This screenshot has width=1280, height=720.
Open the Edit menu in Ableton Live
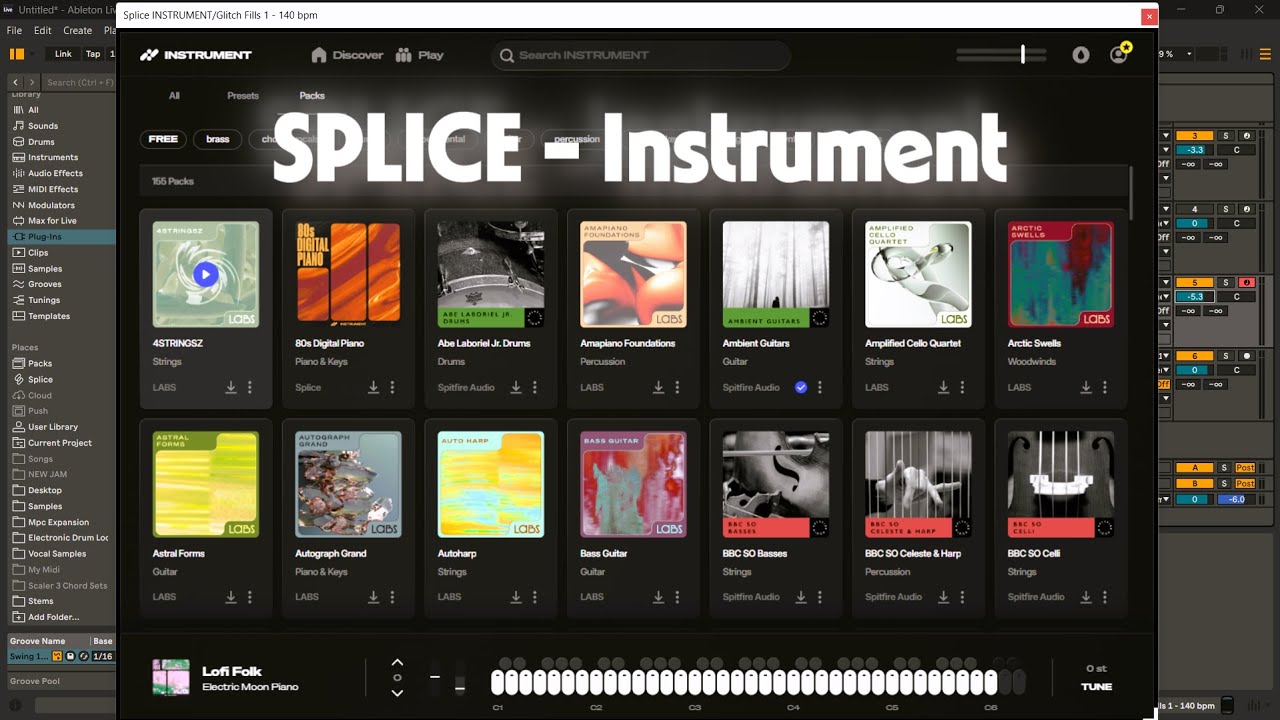[x=43, y=30]
